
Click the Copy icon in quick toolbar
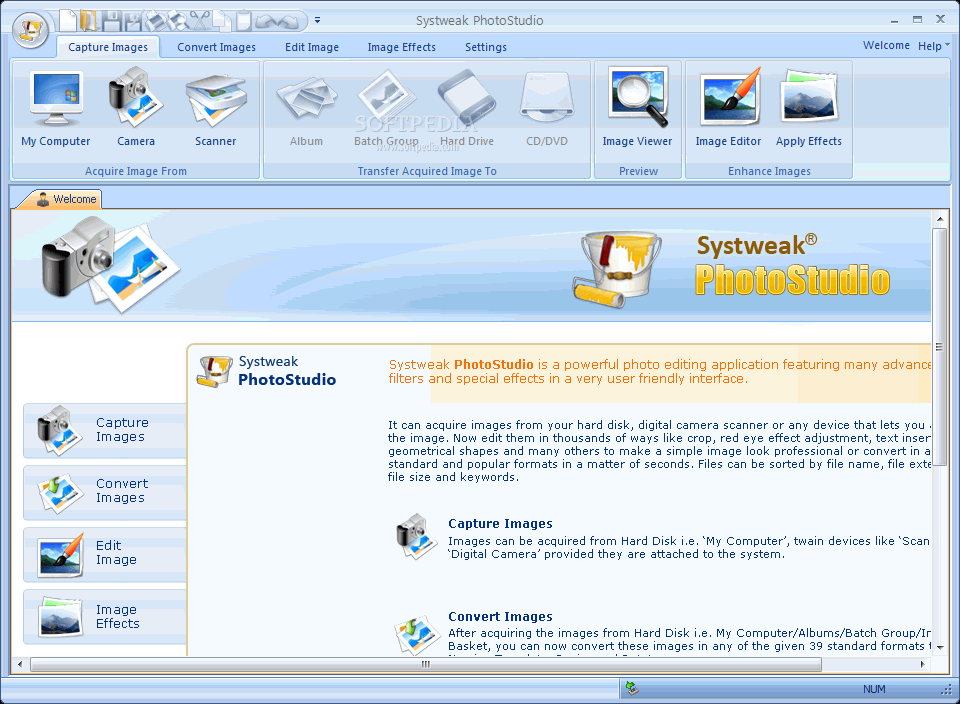[222, 21]
